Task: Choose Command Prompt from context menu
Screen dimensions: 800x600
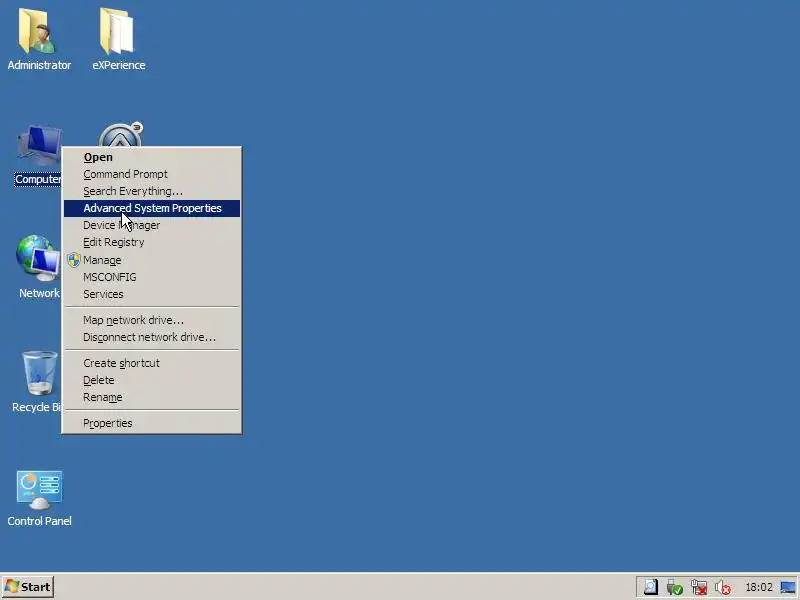Action: (152, 174)
